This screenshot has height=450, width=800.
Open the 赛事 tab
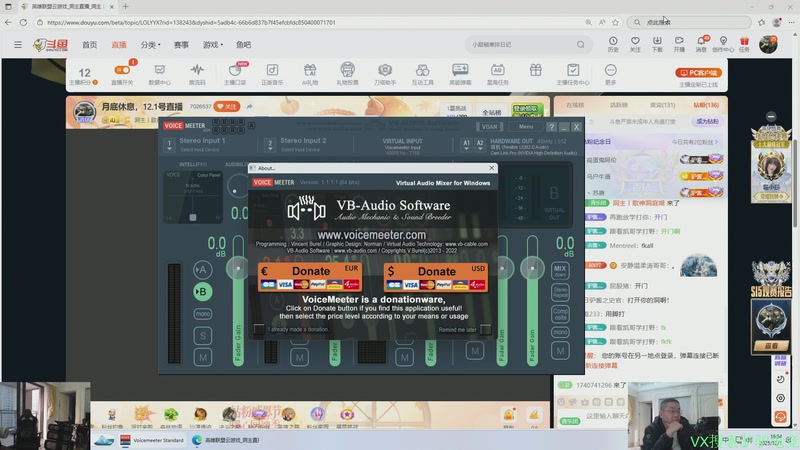tap(181, 45)
